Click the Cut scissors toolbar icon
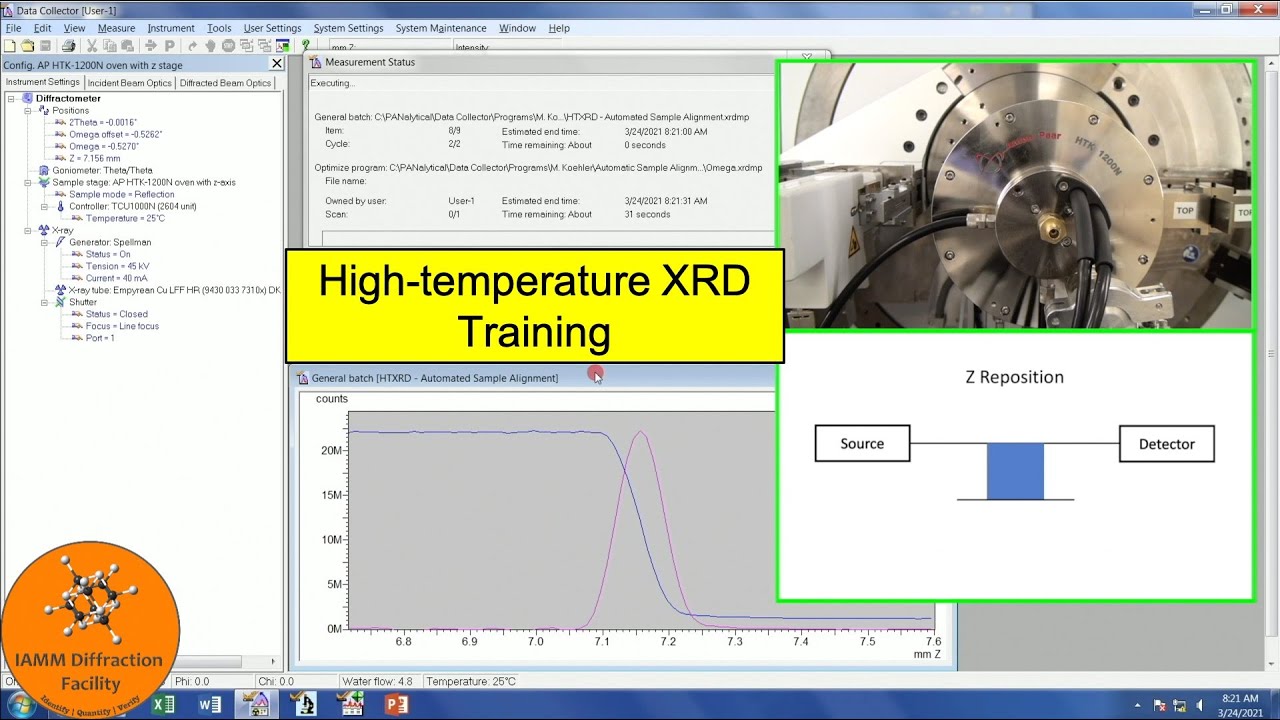1280x720 pixels. tap(92, 45)
